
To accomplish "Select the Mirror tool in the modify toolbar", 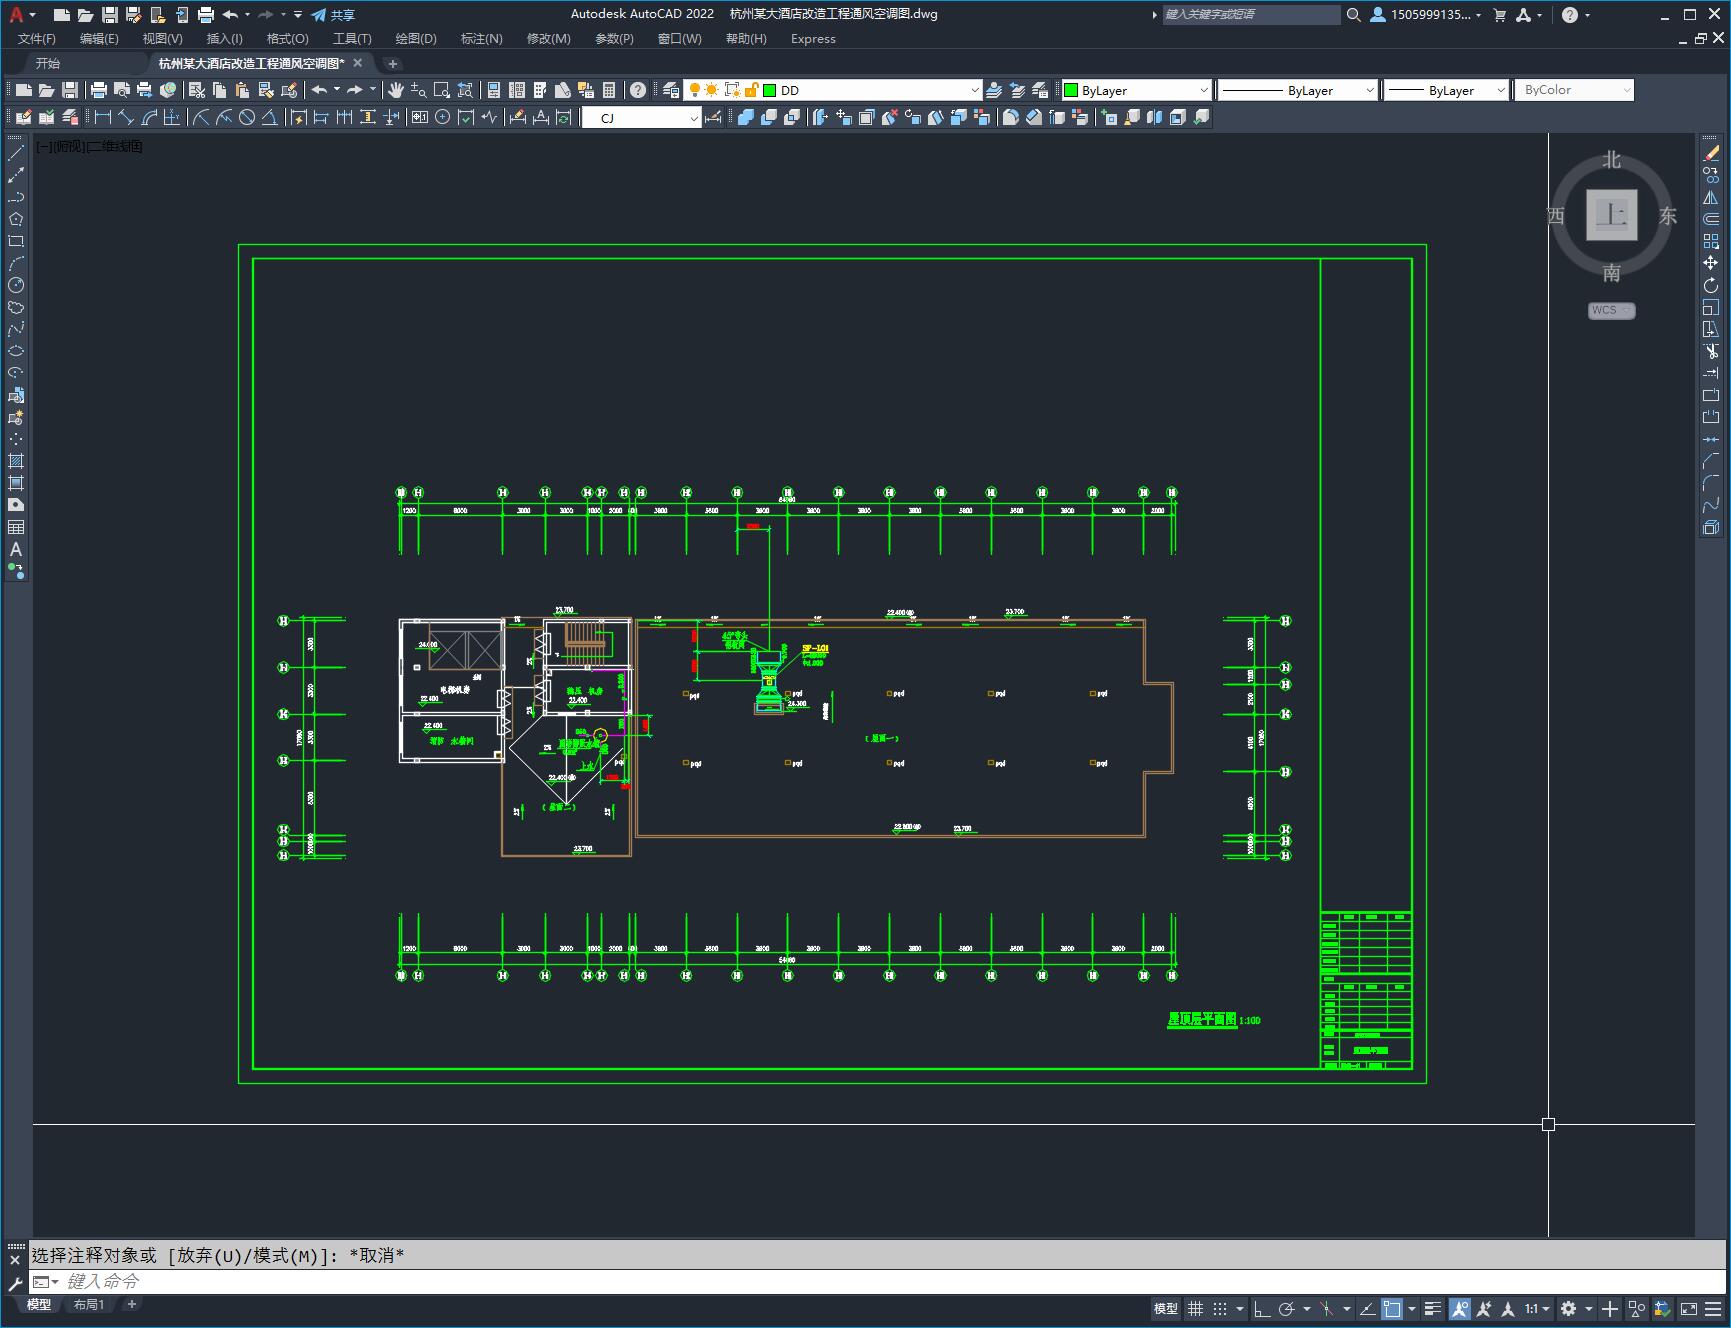I will (1711, 197).
